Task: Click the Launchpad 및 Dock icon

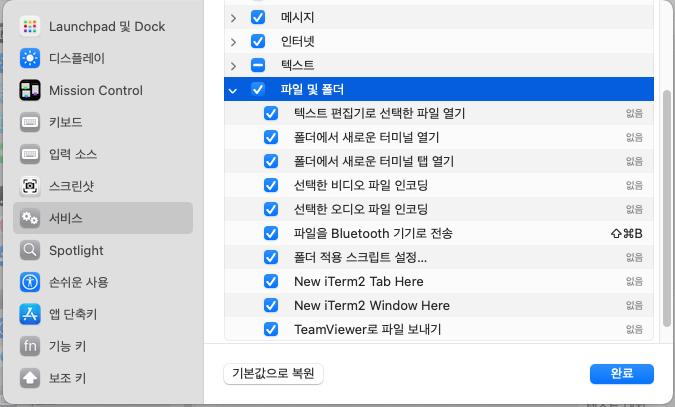Action: coord(30,26)
